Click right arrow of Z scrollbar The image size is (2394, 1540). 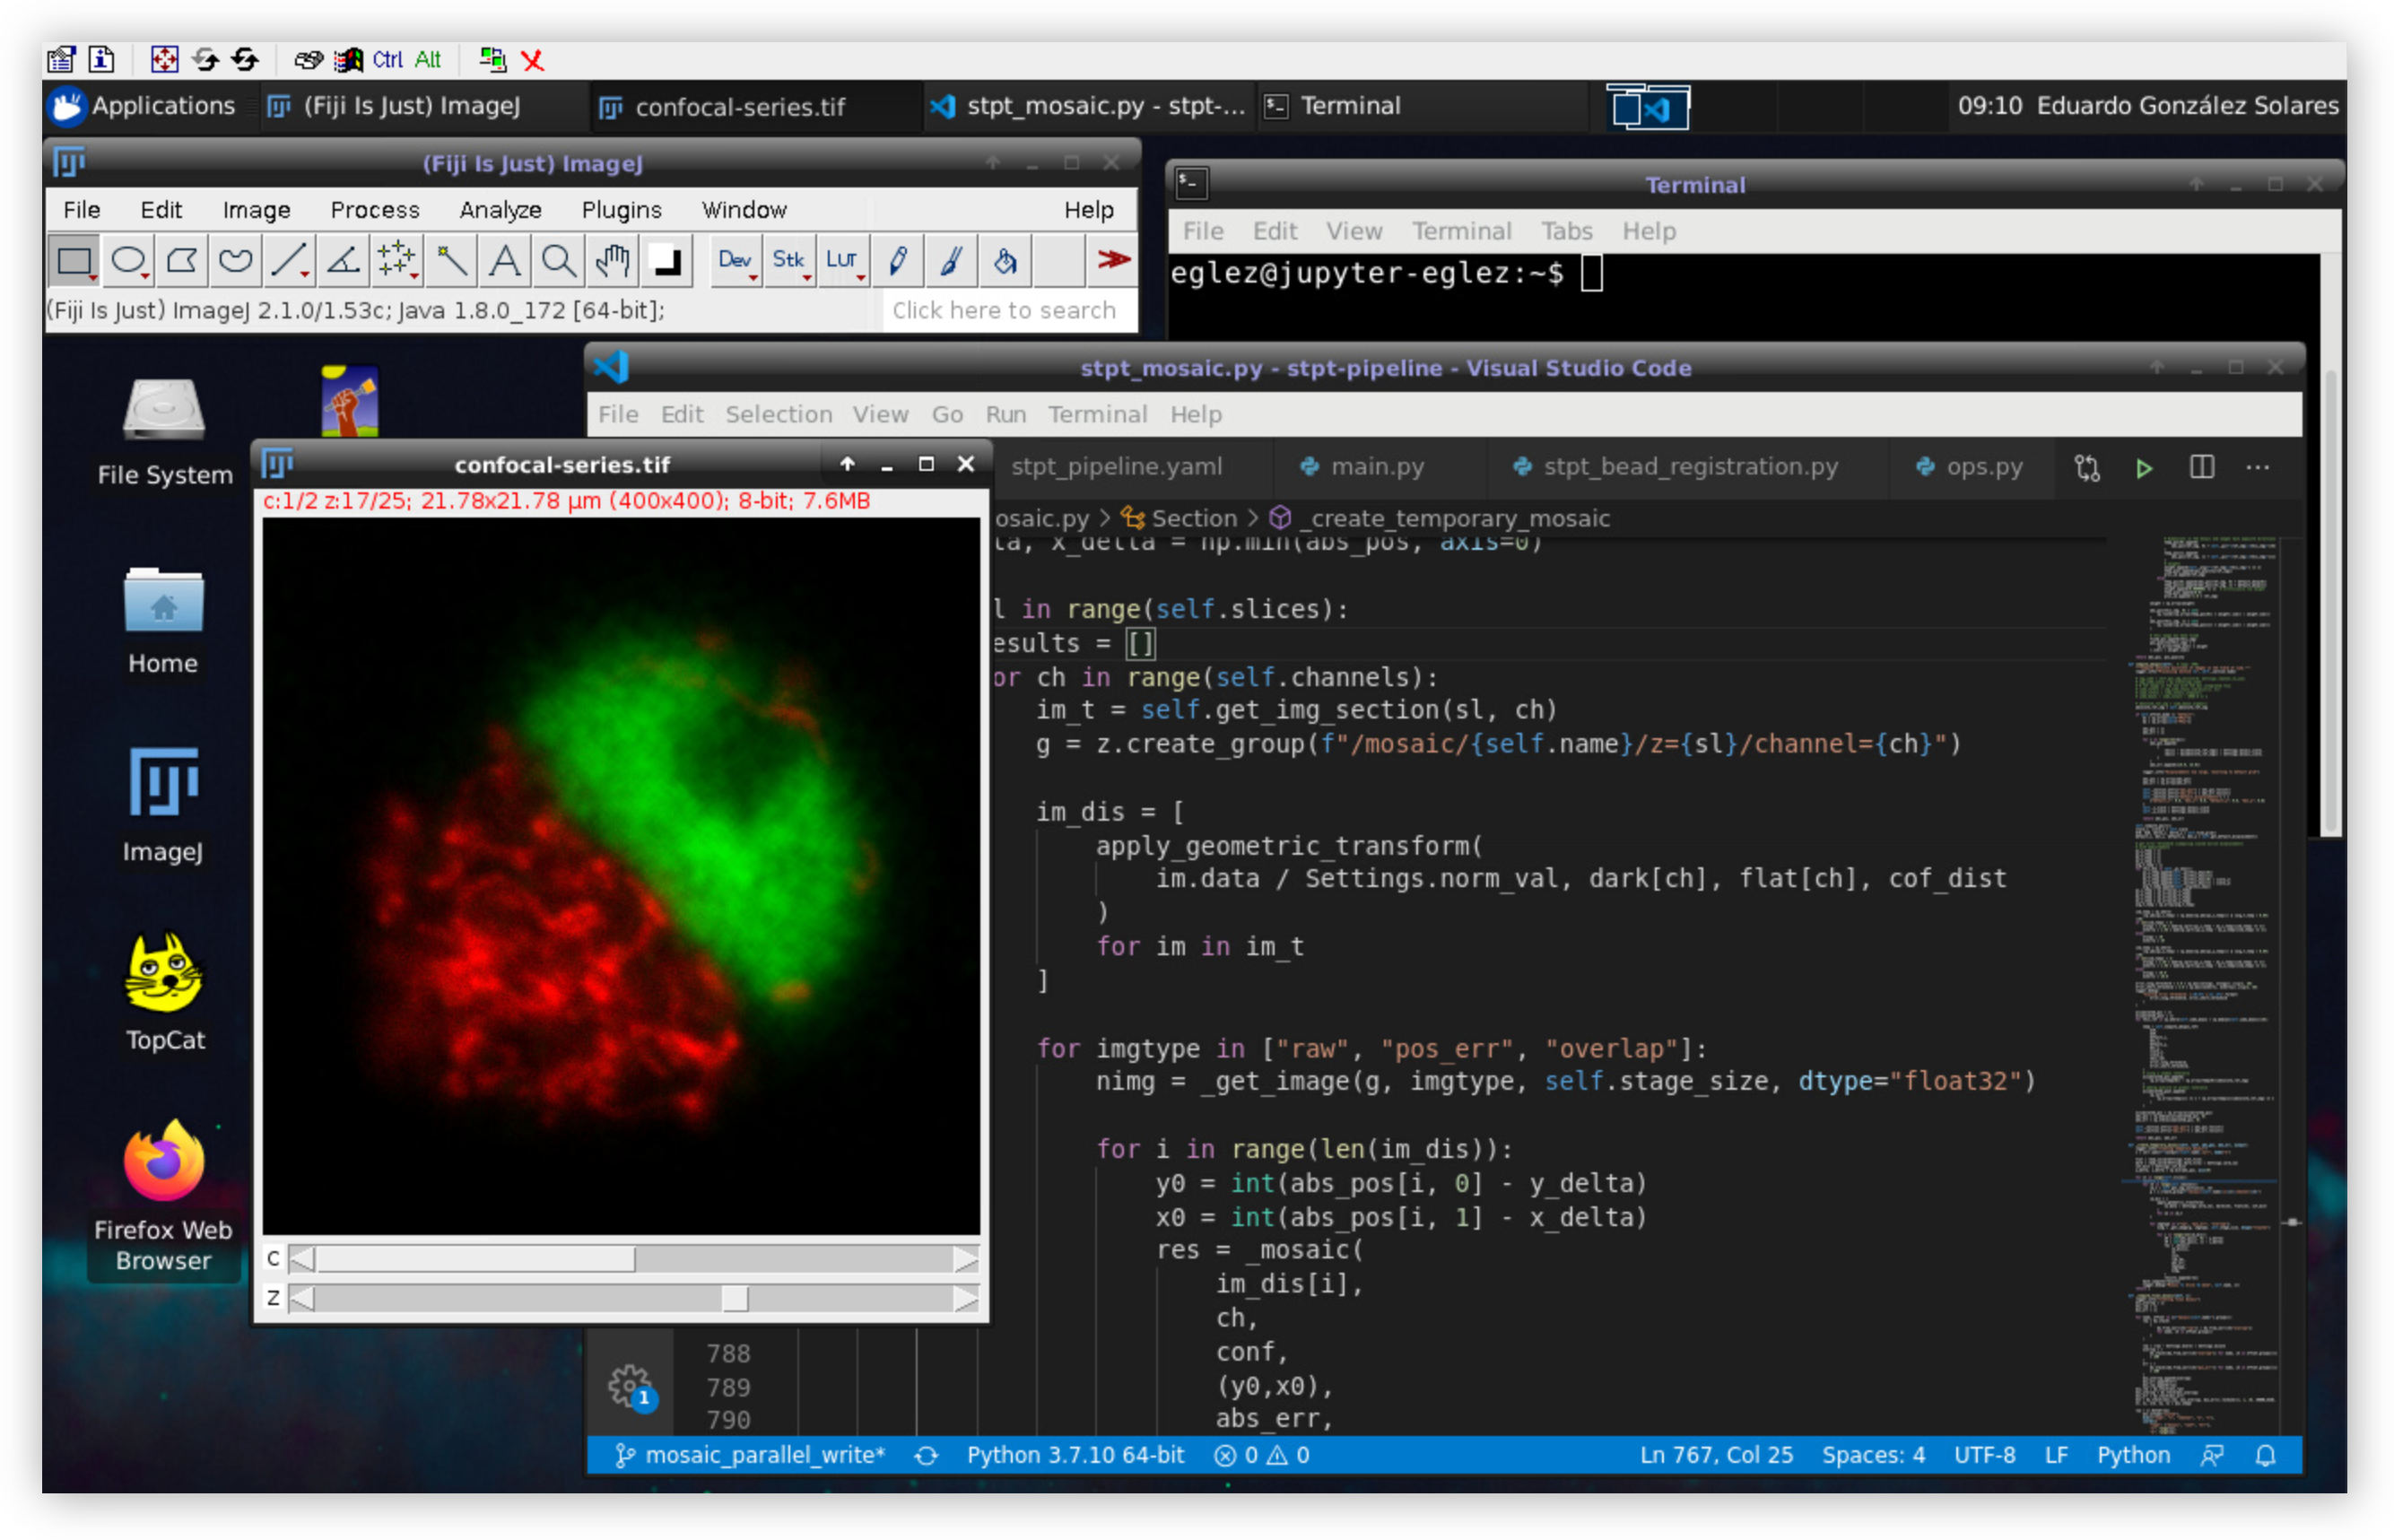pyautogui.click(x=966, y=1298)
